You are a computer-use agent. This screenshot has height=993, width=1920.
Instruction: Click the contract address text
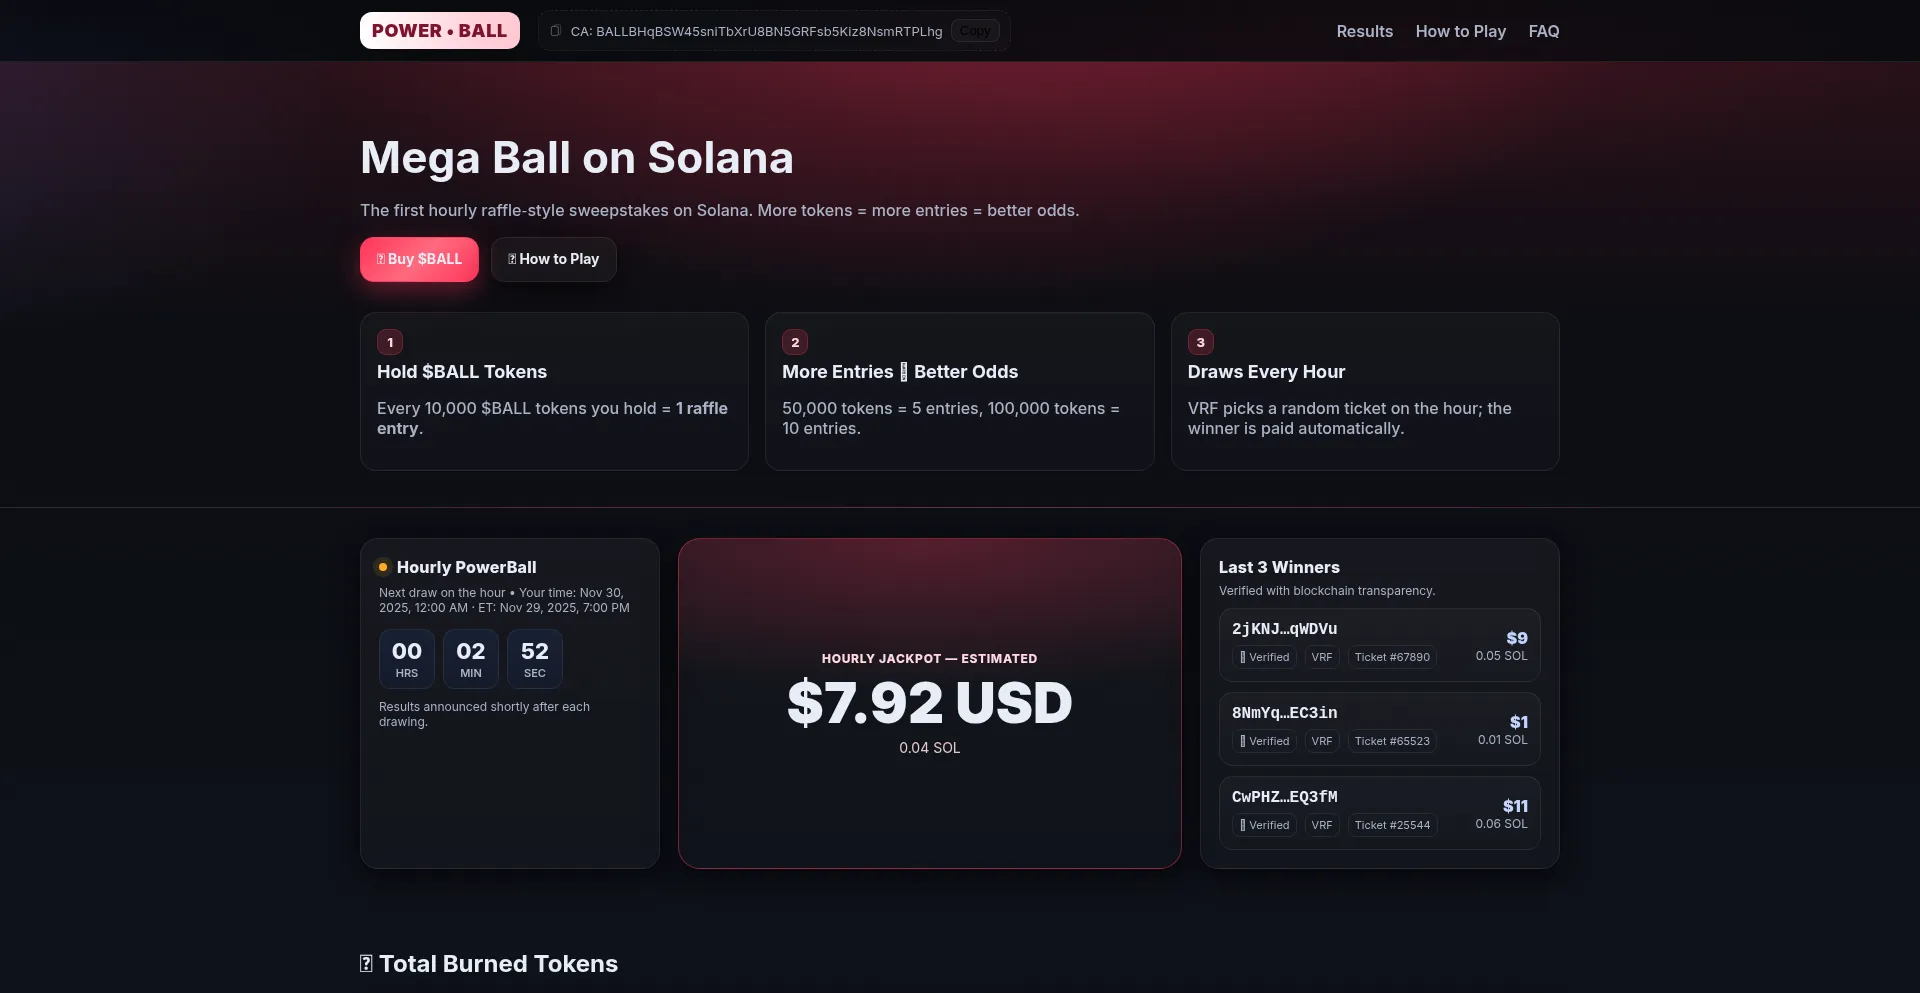pyautogui.click(x=756, y=31)
